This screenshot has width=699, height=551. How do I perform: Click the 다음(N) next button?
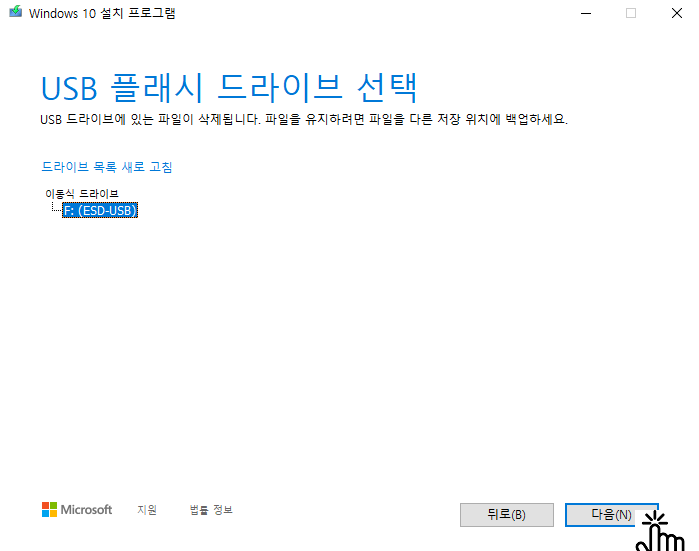[612, 515]
